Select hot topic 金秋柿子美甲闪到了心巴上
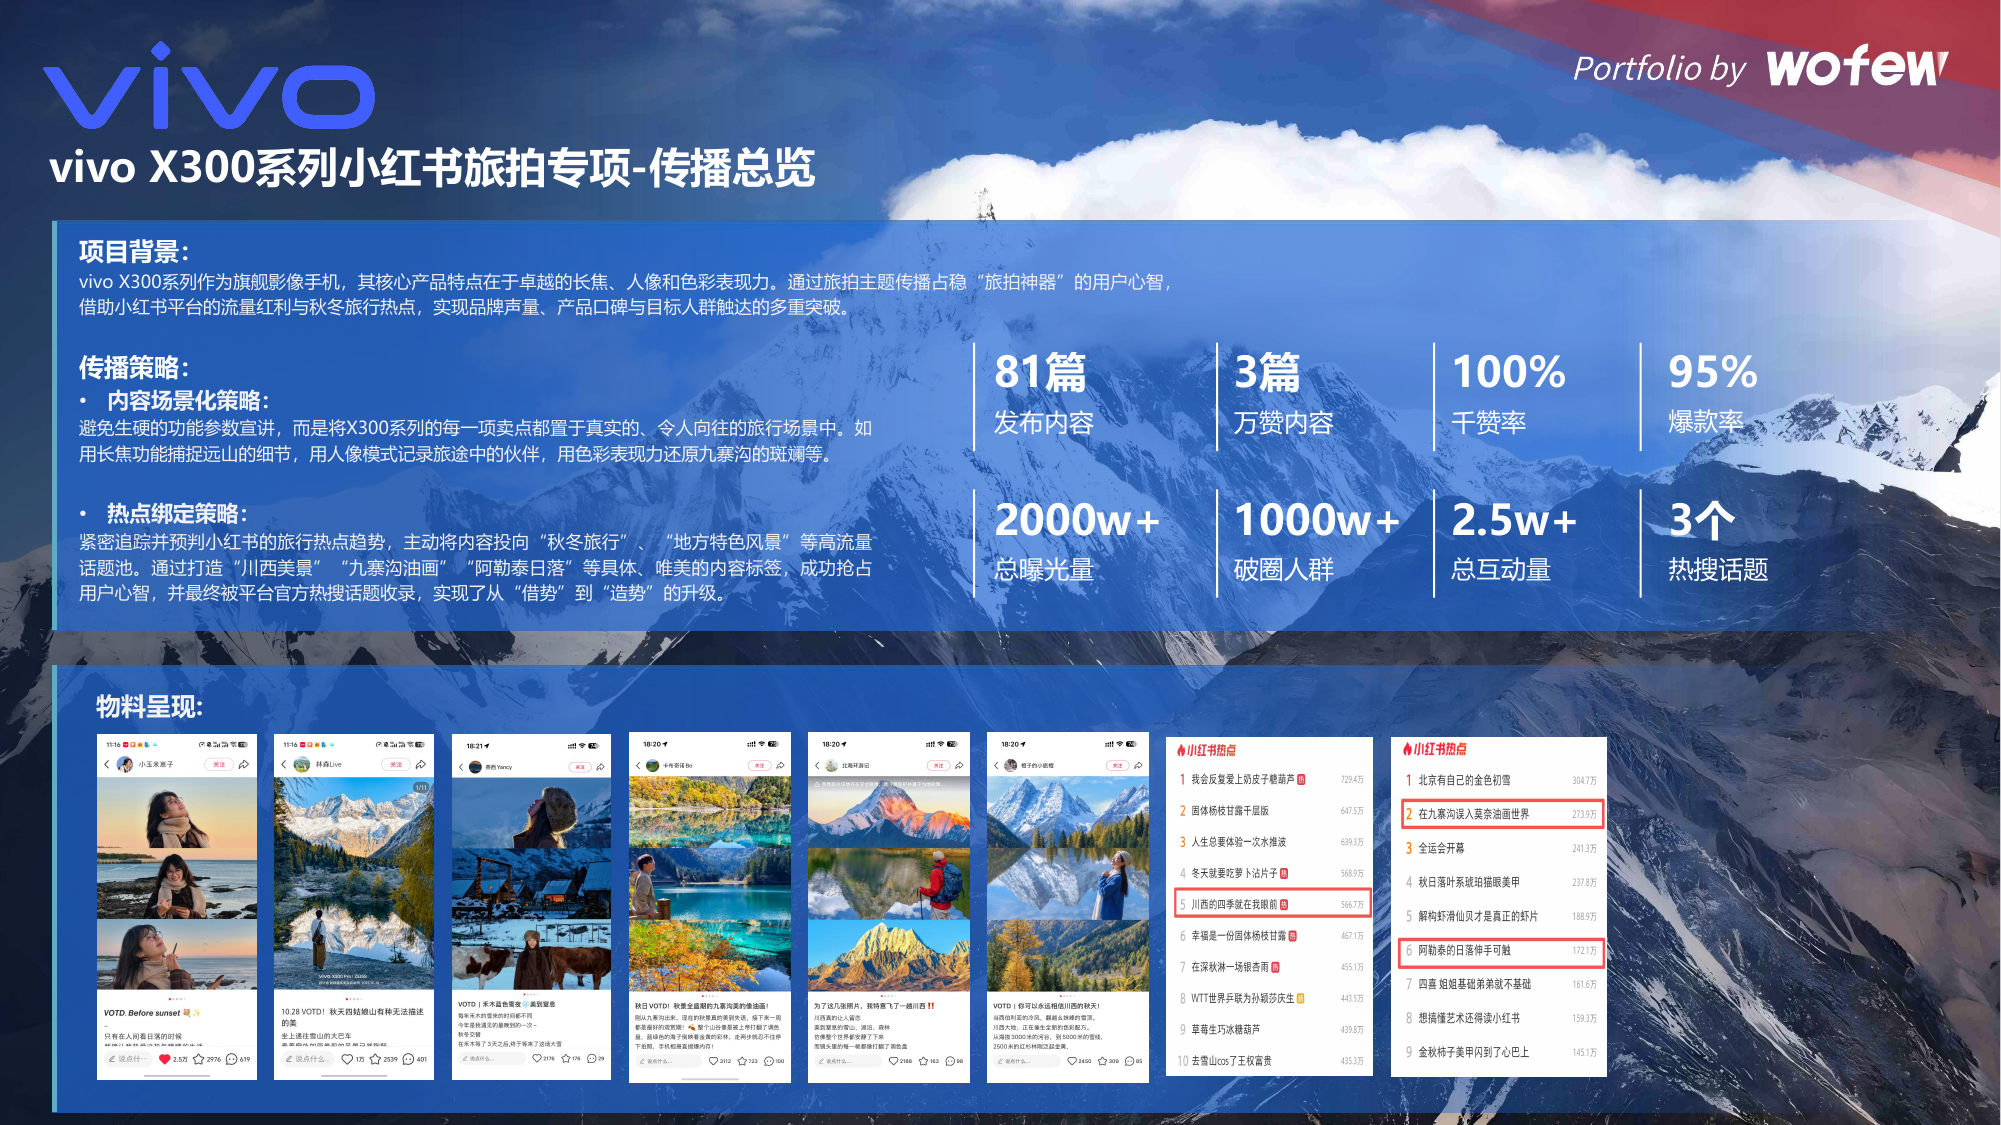Image resolution: width=2001 pixels, height=1125 pixels. click(1501, 1052)
